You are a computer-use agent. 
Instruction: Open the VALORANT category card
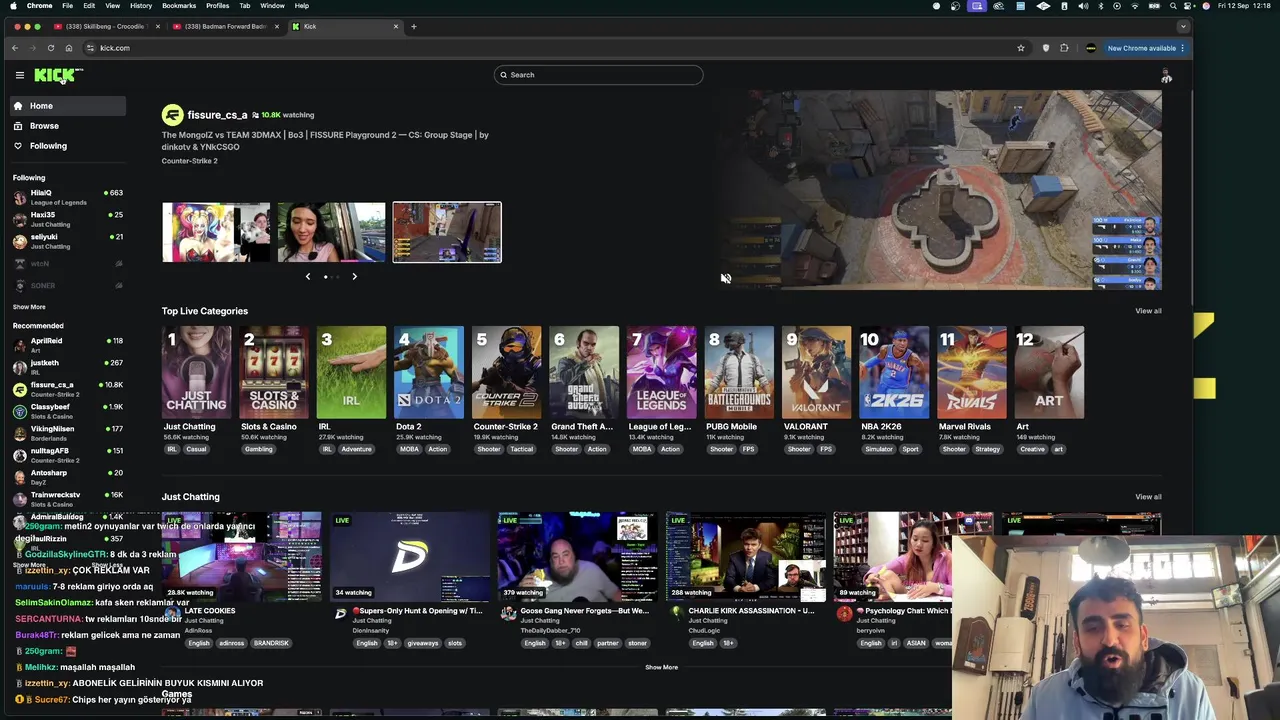(816, 372)
